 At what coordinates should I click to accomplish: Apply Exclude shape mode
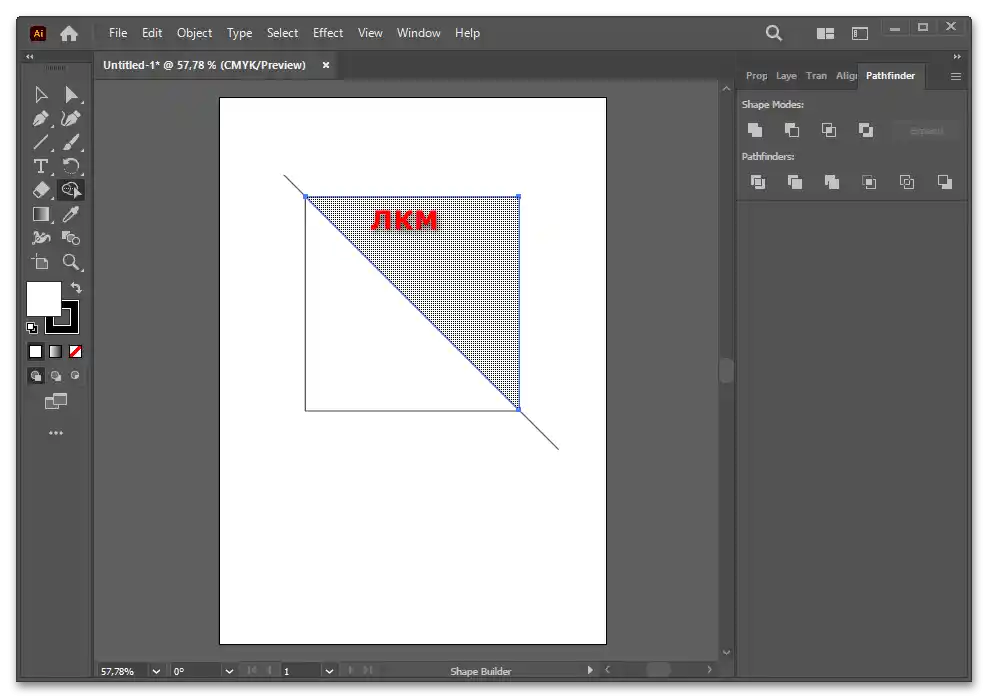tap(866, 130)
